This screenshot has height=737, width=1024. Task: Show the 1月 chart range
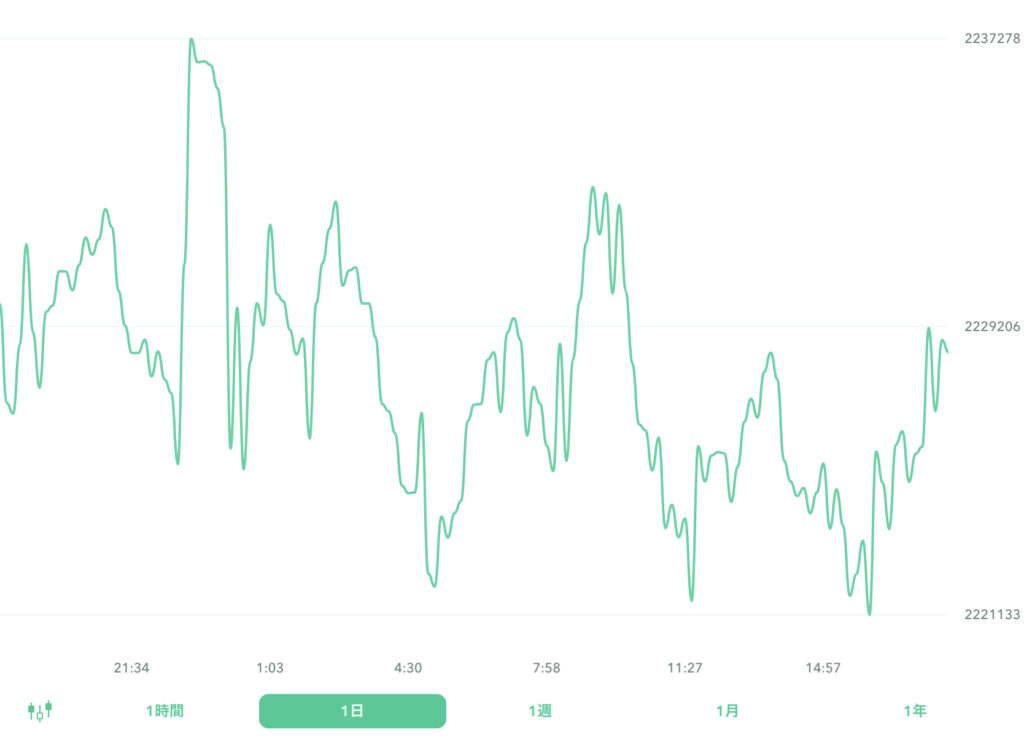tap(727, 711)
